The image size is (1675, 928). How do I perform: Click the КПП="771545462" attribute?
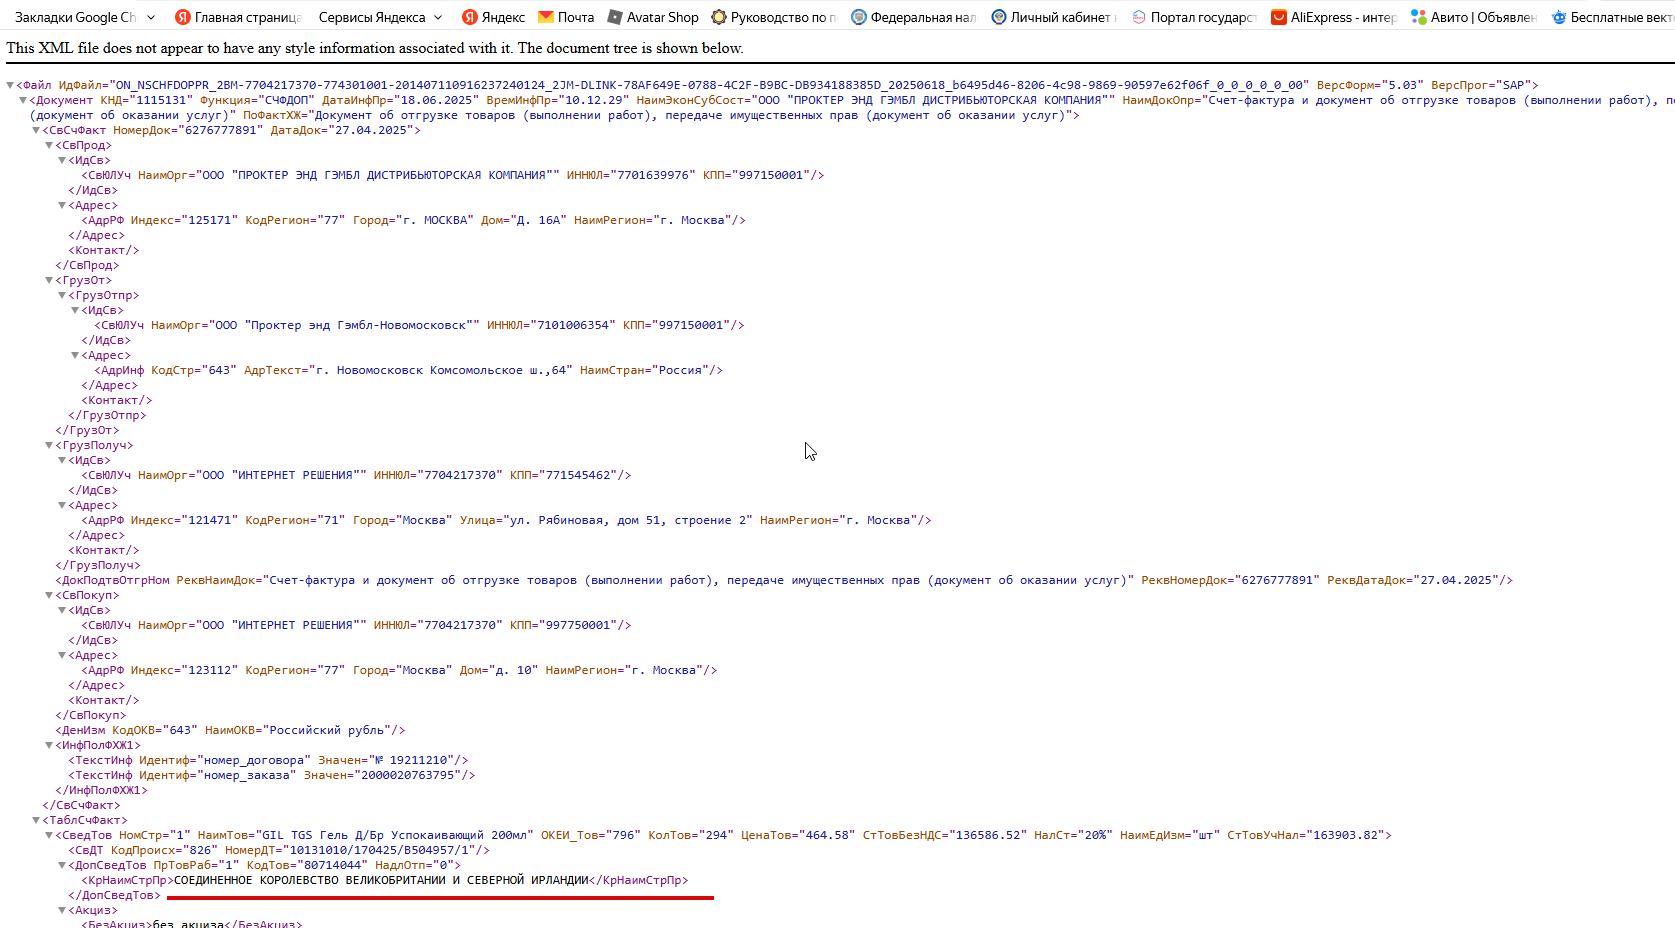pos(567,476)
